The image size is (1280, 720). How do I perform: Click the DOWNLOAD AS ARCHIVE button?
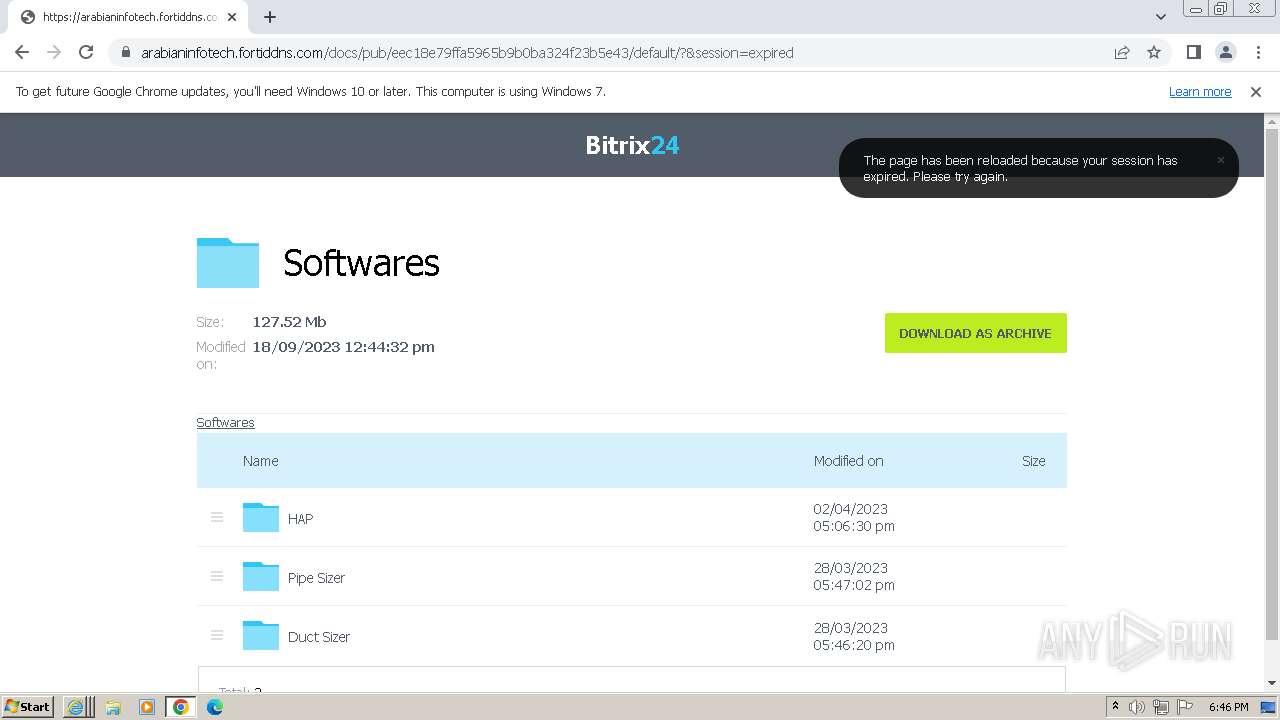click(975, 333)
